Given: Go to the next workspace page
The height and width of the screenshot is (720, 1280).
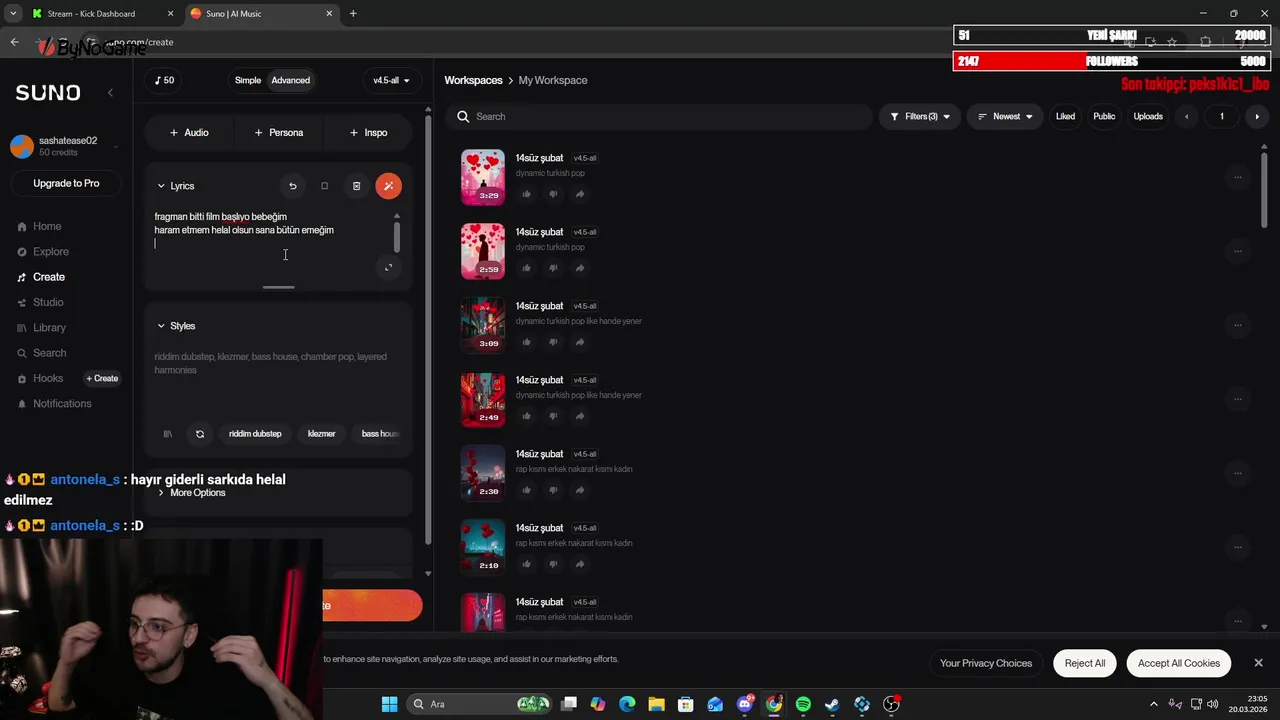Looking at the screenshot, I should pyautogui.click(x=1257, y=117).
